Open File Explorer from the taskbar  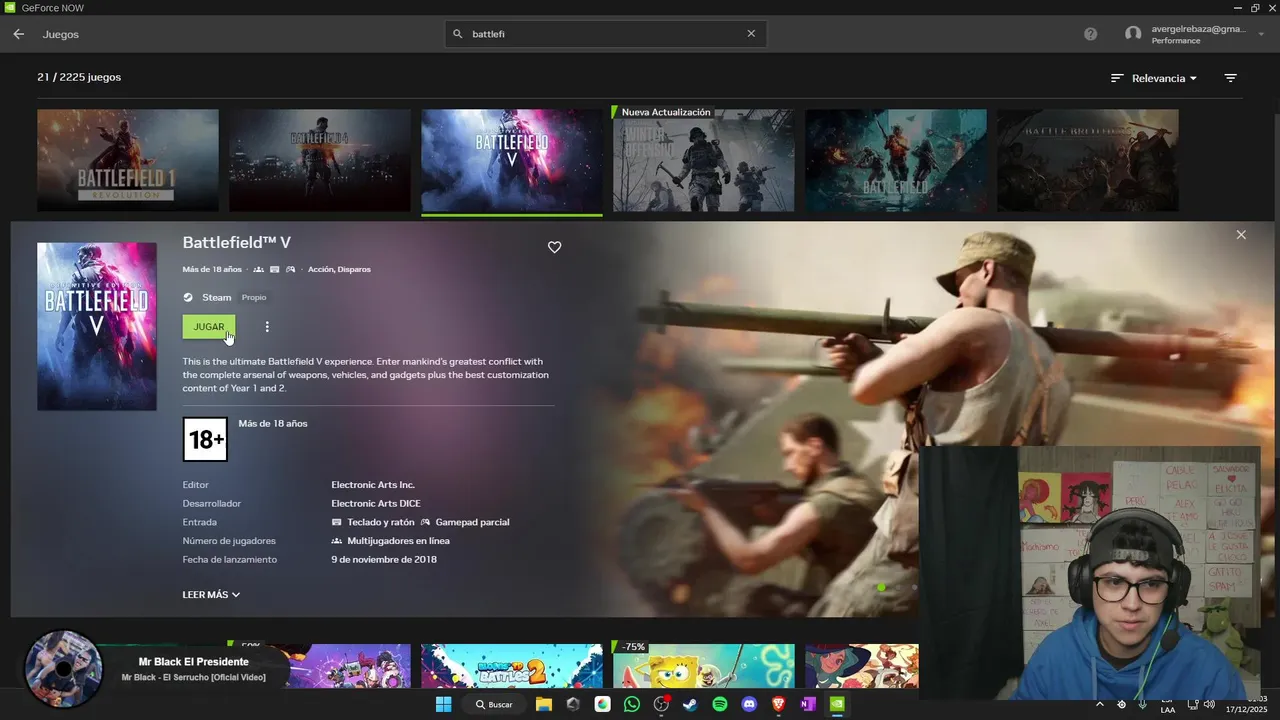[544, 704]
